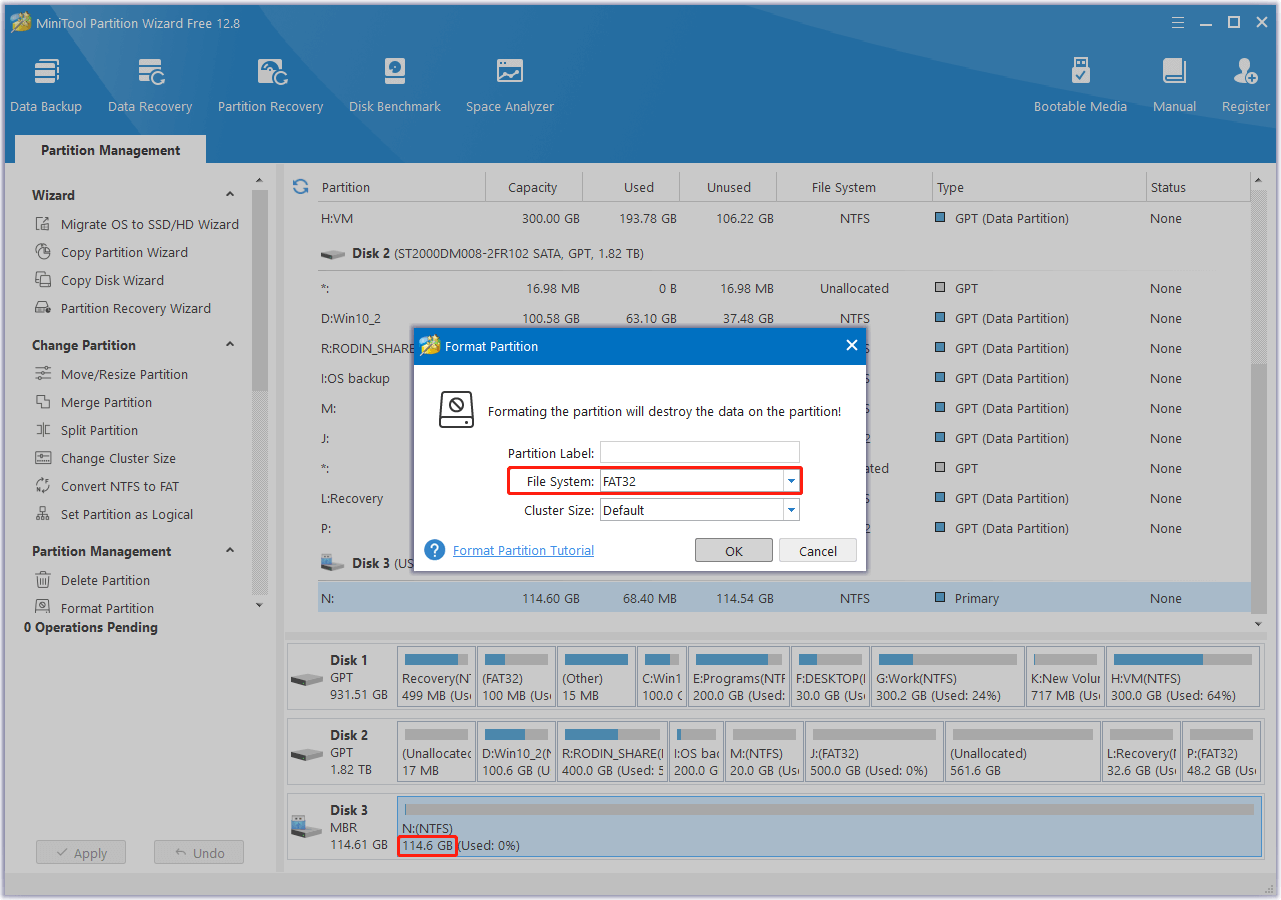
Task: Open Data Backup tool
Action: pyautogui.click(x=46, y=85)
